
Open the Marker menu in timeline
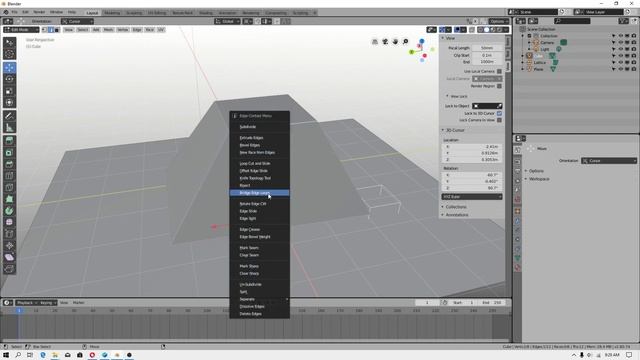point(78,303)
